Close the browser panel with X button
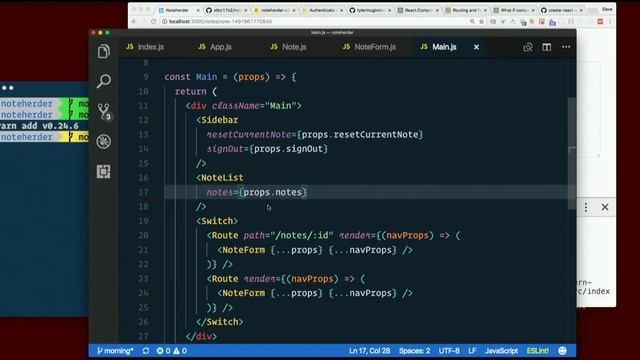 tap(605, 207)
